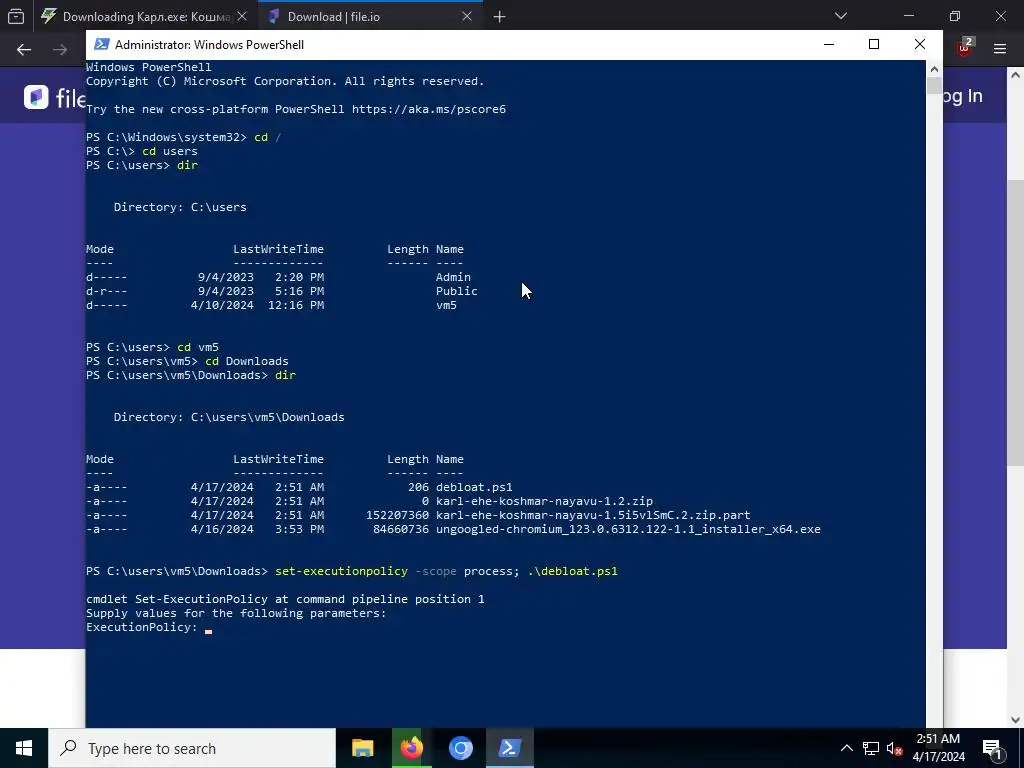Click the Firefox View icon in the tab bar

pyautogui.click(x=16, y=16)
